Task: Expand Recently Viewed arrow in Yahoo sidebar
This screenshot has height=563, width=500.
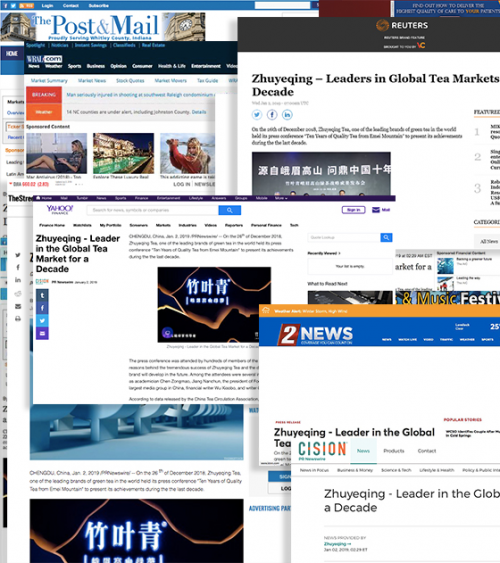Action: click(x=339, y=253)
